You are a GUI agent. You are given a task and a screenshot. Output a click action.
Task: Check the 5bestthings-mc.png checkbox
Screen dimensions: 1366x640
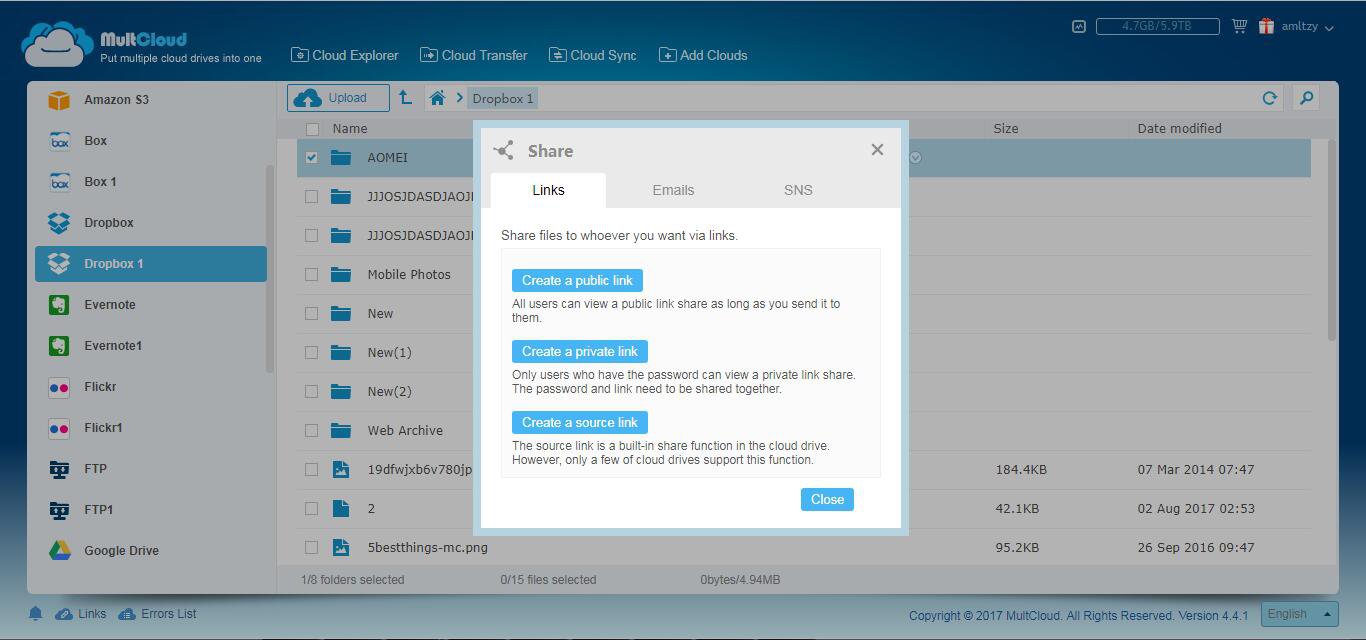click(x=312, y=548)
